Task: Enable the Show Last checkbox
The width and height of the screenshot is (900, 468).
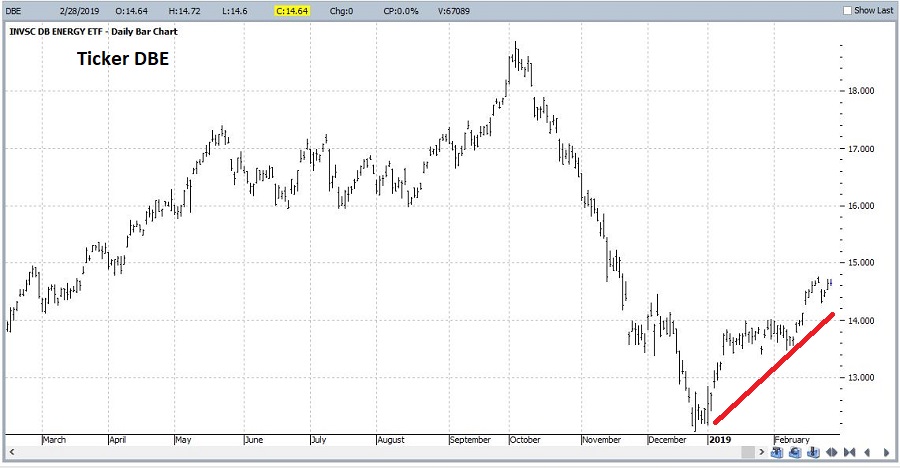Action: click(x=847, y=10)
